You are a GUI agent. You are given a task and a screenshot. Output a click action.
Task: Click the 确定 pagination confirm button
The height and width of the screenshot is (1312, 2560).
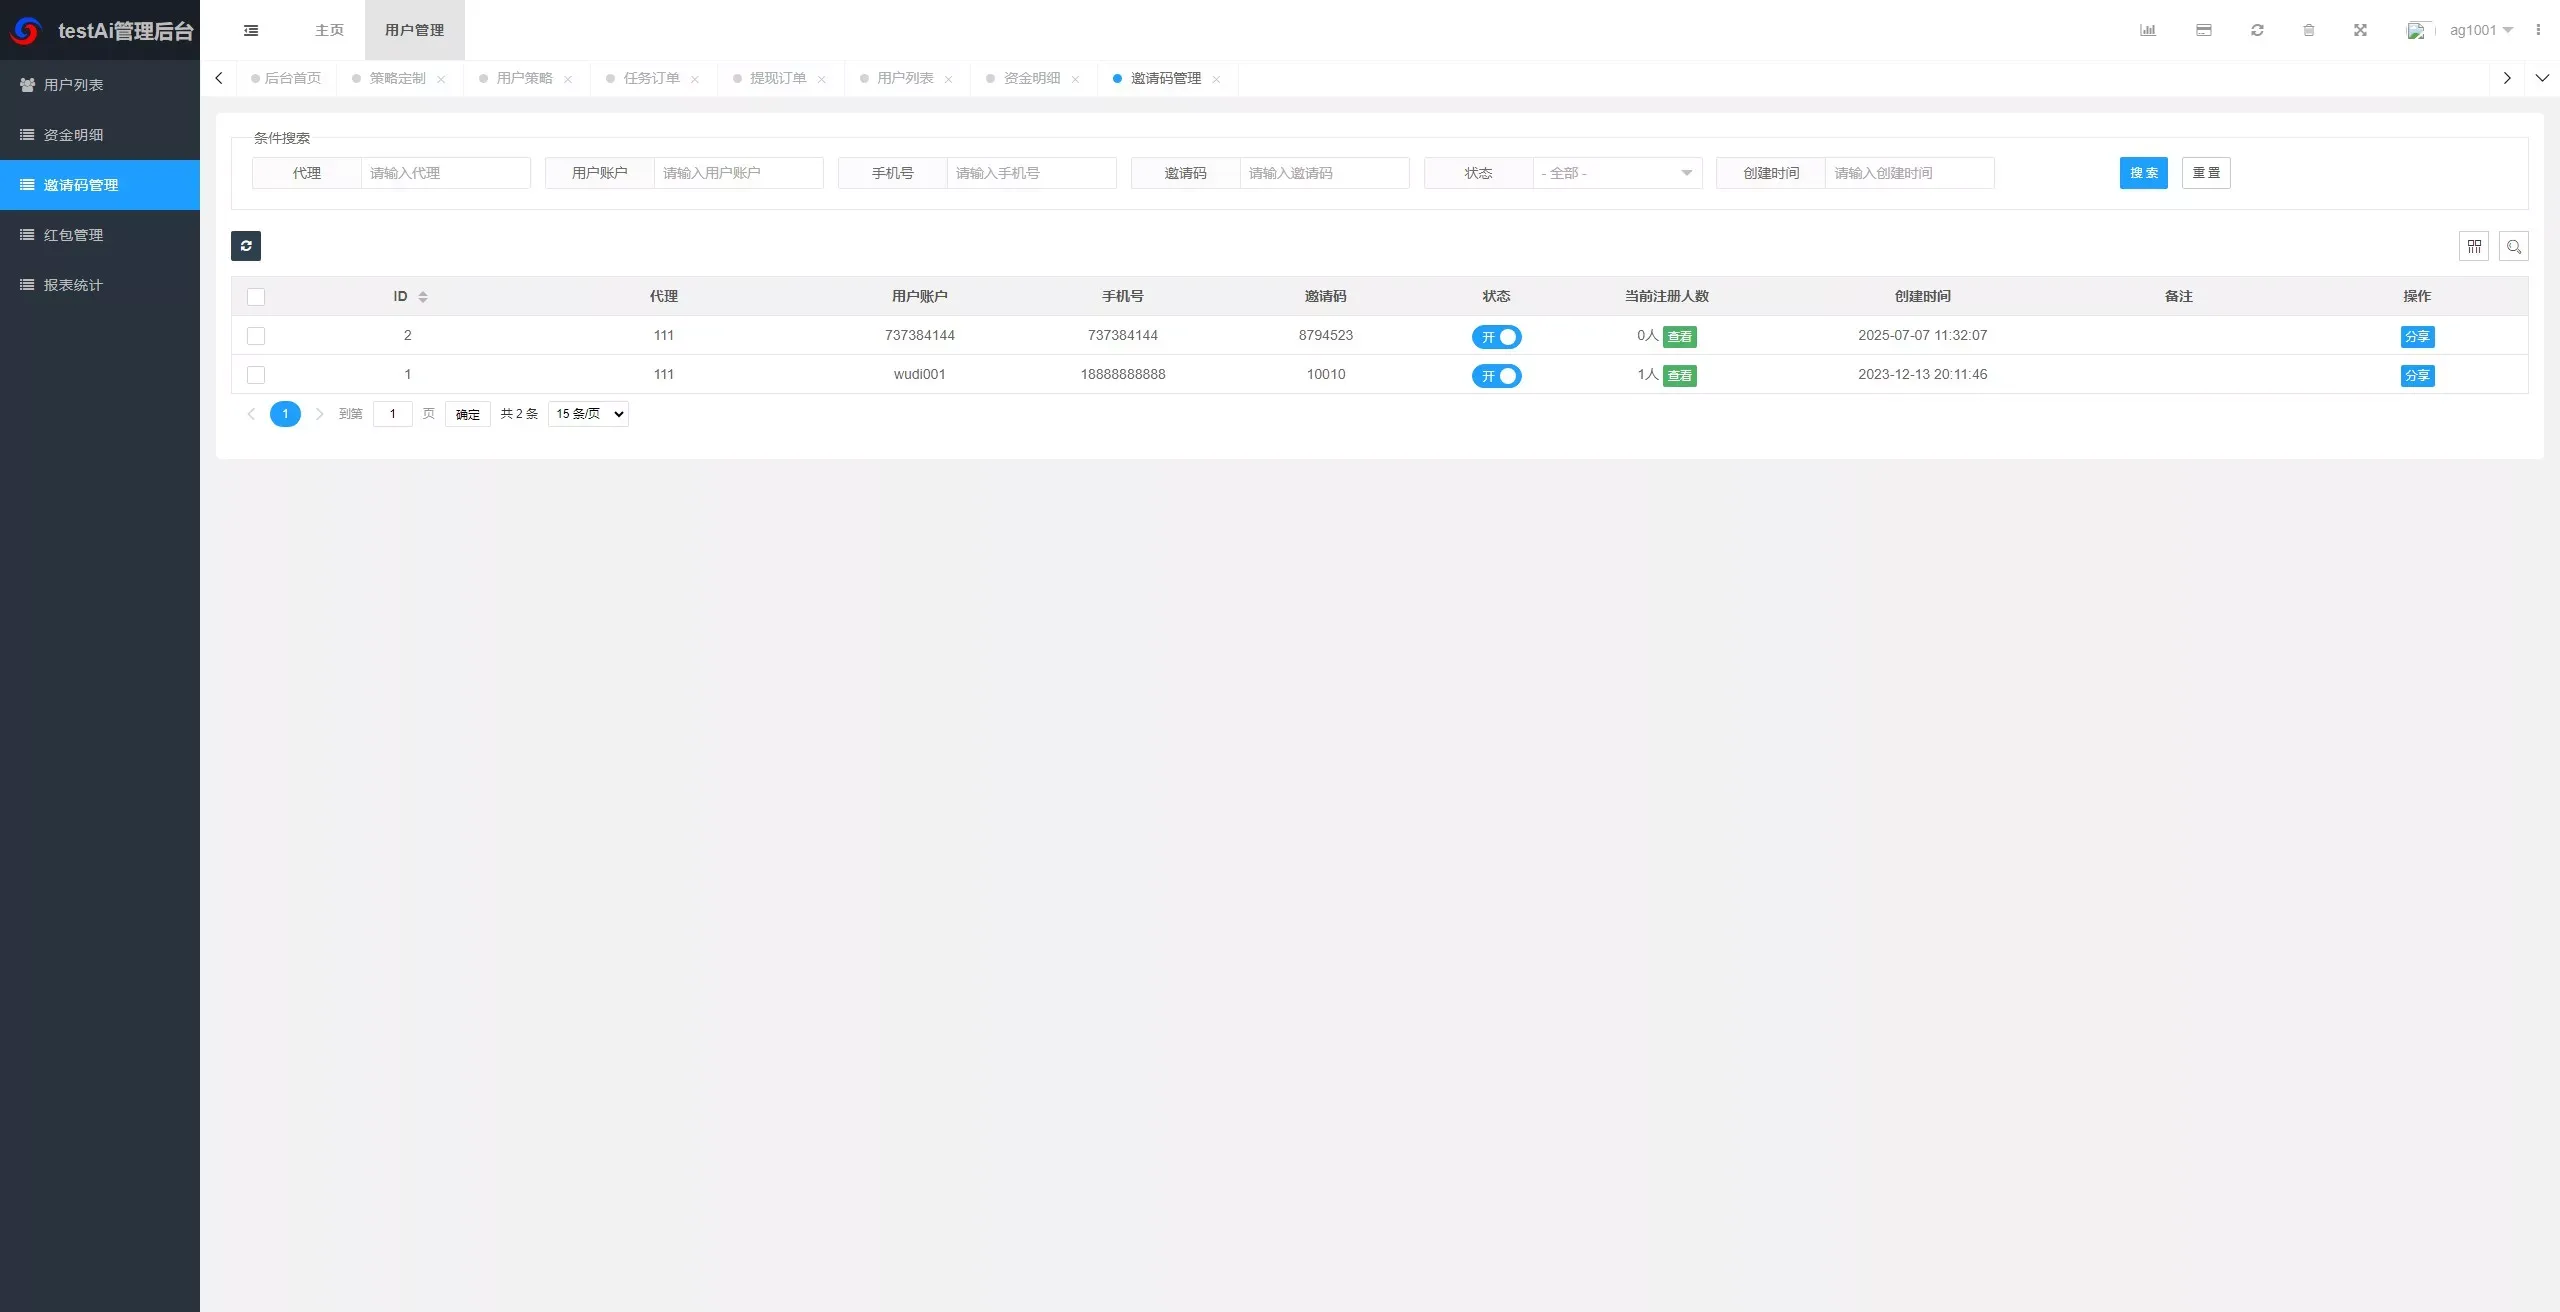(468, 414)
